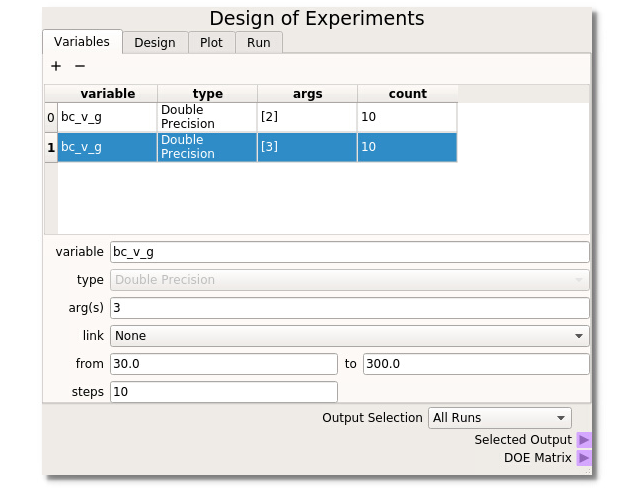Click the variable column header
The height and width of the screenshot is (488, 641).
(x=107, y=94)
